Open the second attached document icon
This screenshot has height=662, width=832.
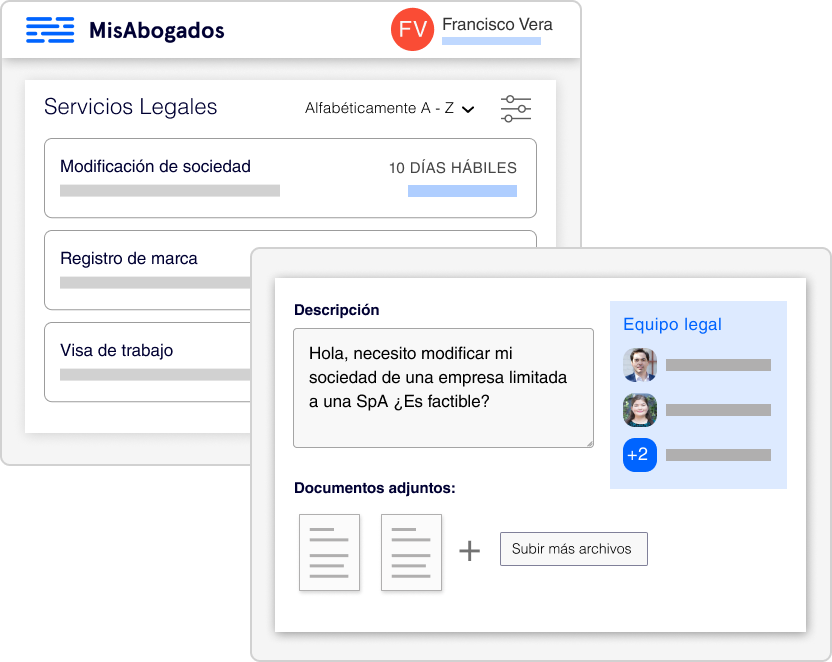[x=411, y=549]
